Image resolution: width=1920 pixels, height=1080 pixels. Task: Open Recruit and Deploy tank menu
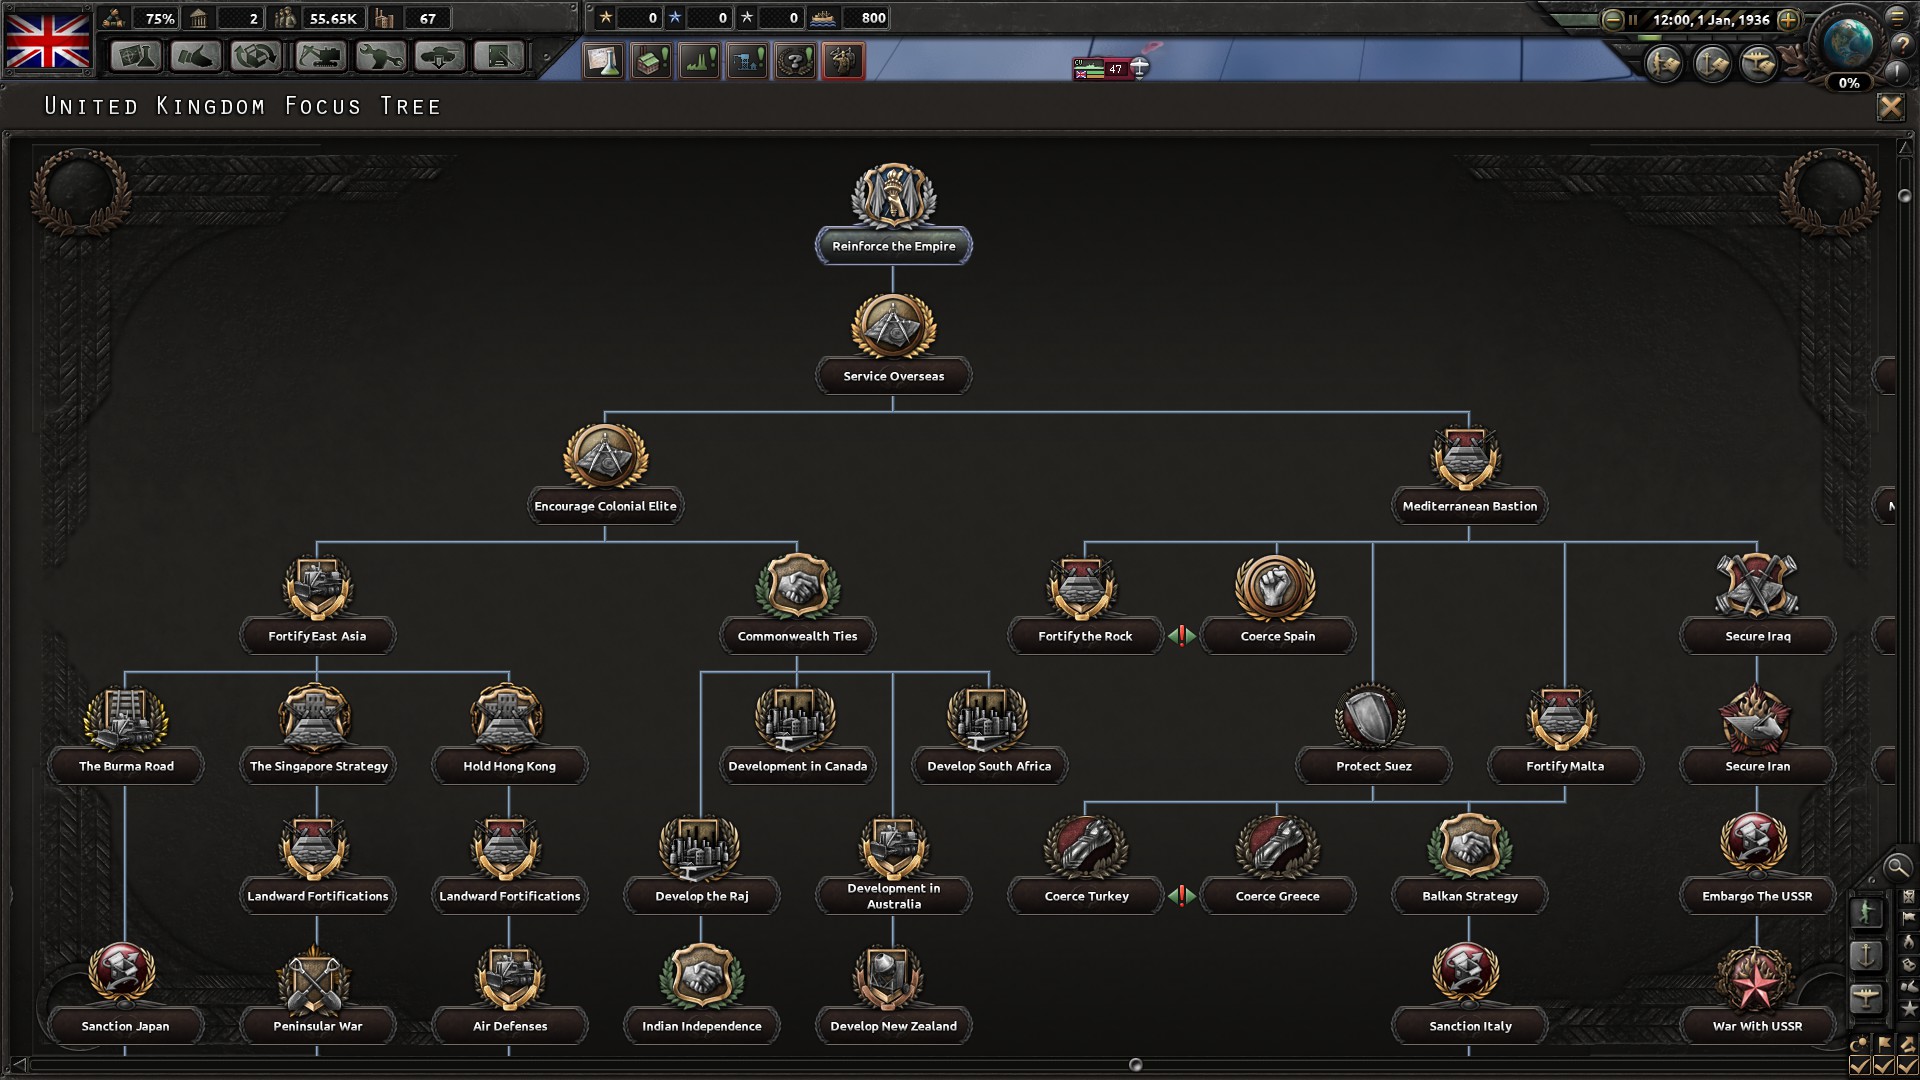coord(440,57)
